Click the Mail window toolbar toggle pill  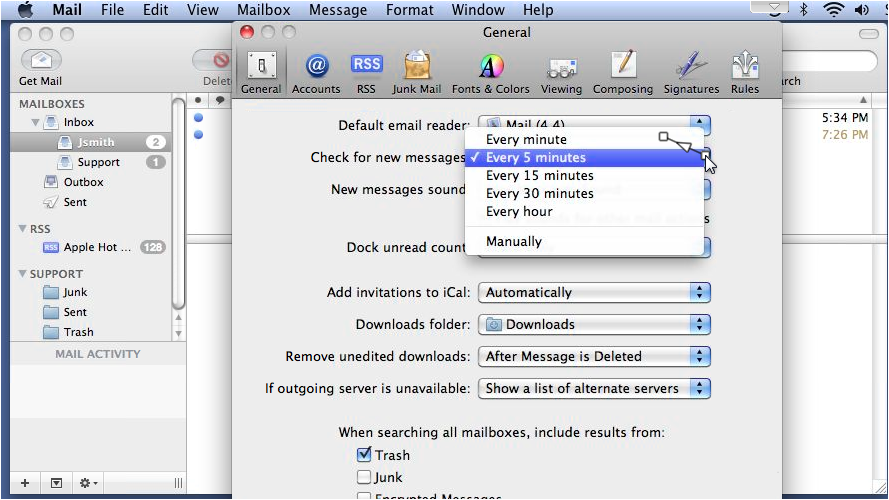click(x=869, y=34)
